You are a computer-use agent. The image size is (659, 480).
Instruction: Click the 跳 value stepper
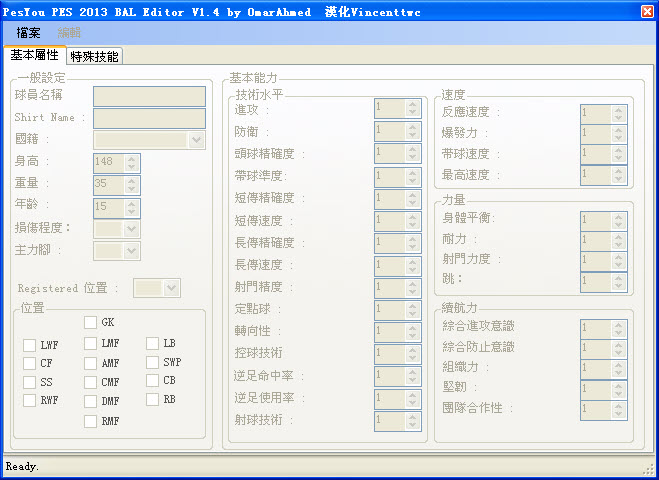604,282
